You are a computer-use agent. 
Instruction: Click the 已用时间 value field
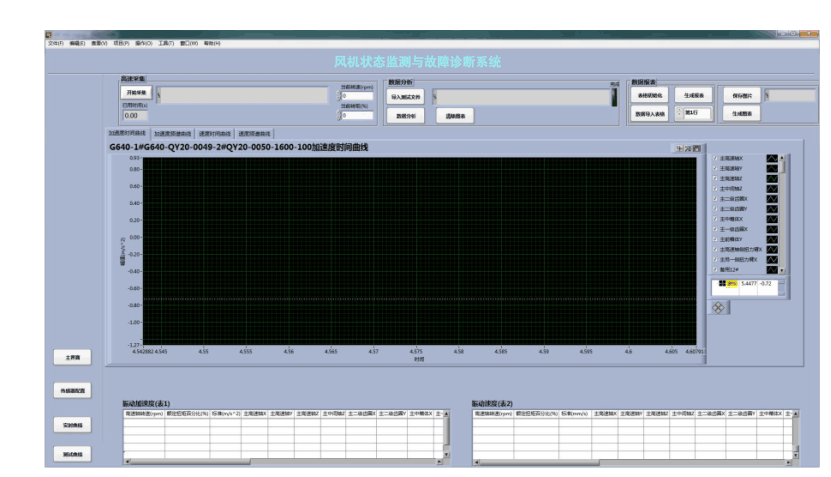pyautogui.click(x=136, y=116)
